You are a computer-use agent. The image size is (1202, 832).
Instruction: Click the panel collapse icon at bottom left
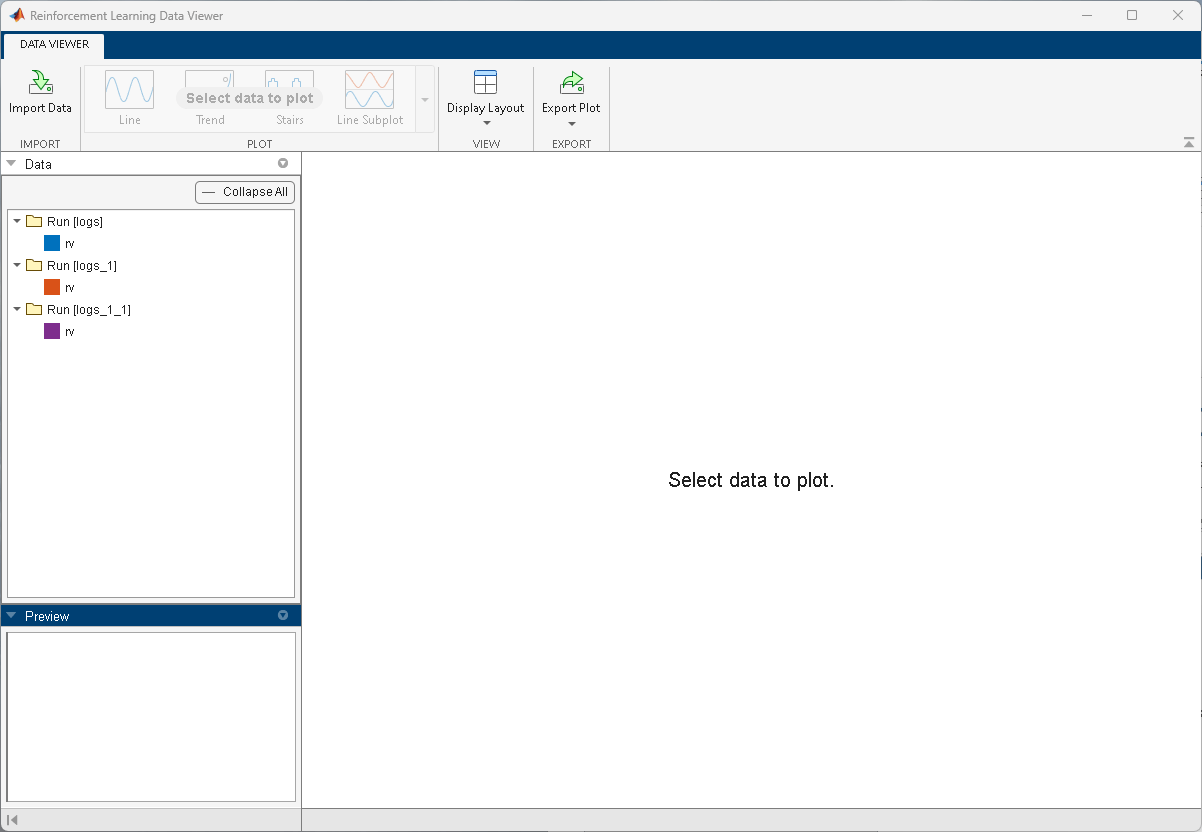pyautogui.click(x=12, y=820)
